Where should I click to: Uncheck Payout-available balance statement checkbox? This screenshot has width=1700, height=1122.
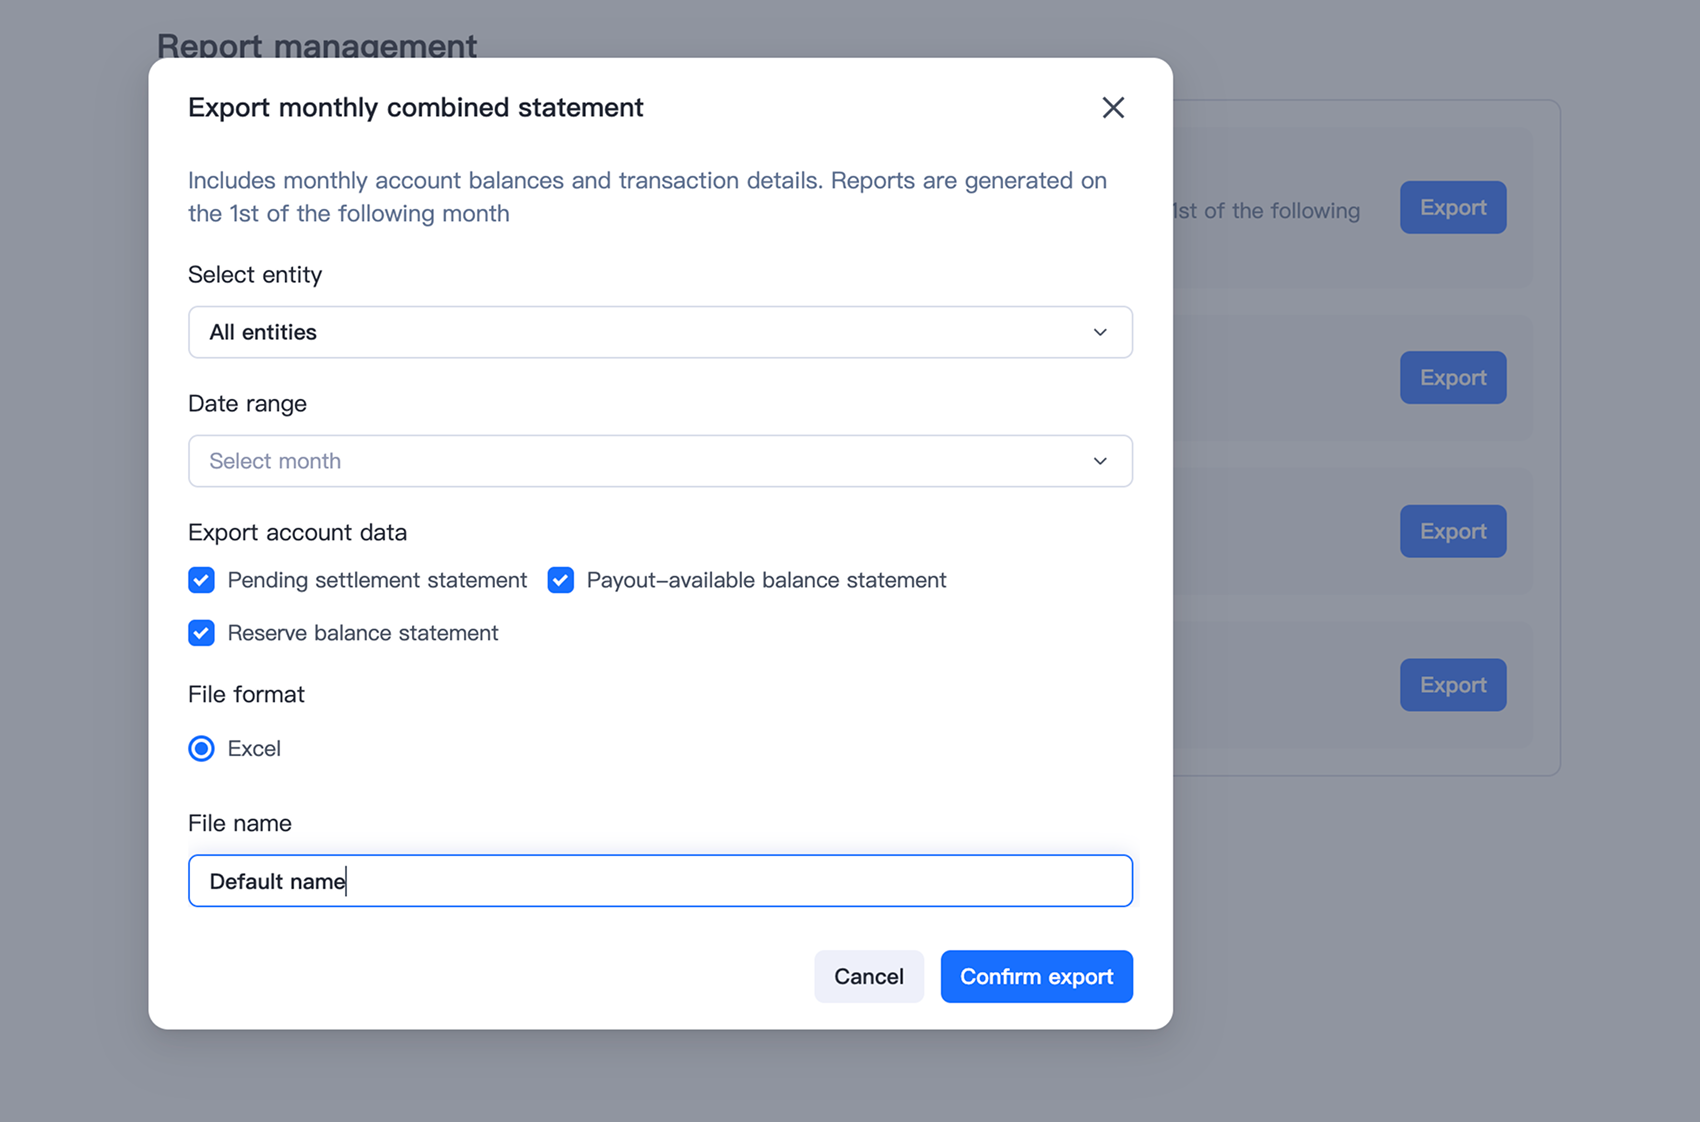point(560,580)
